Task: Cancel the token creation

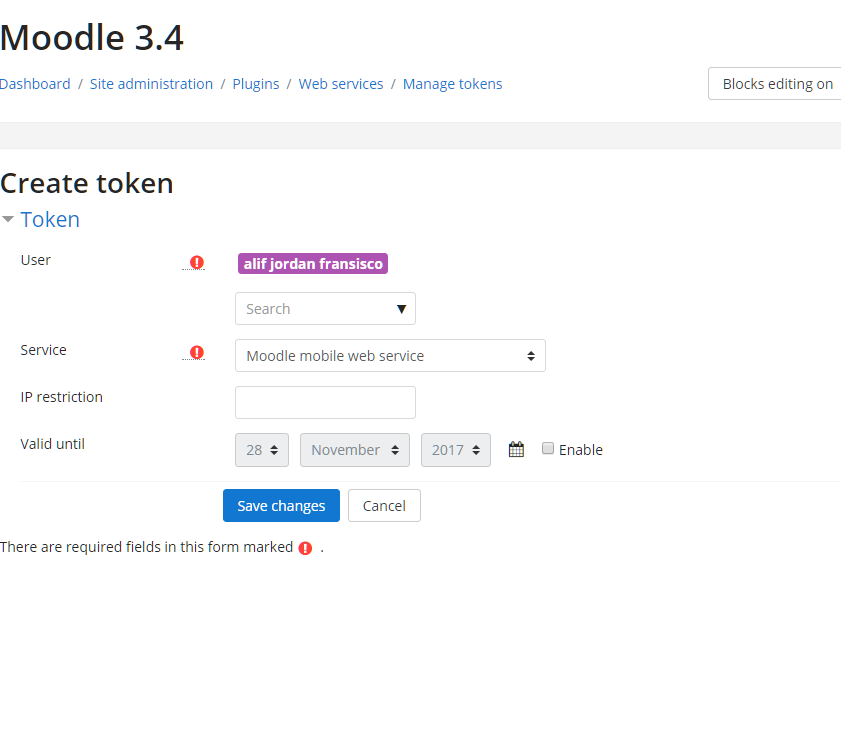Action: (384, 505)
